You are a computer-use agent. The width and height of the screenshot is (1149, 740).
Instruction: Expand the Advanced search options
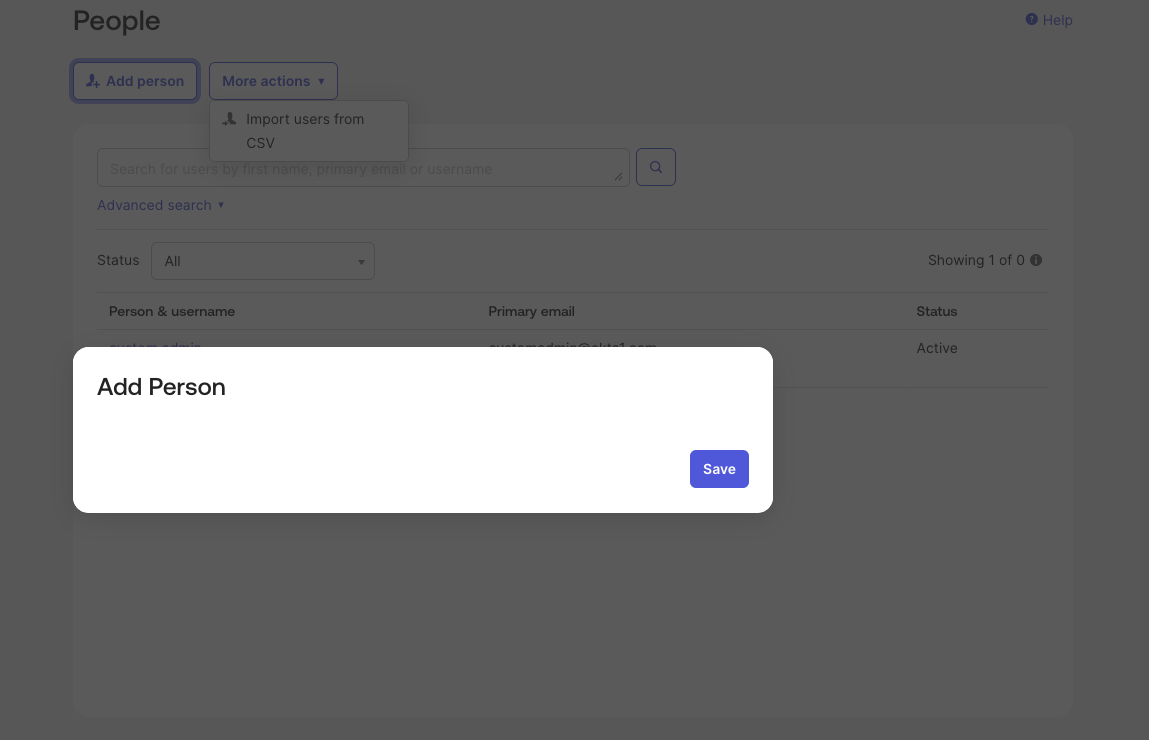160,205
